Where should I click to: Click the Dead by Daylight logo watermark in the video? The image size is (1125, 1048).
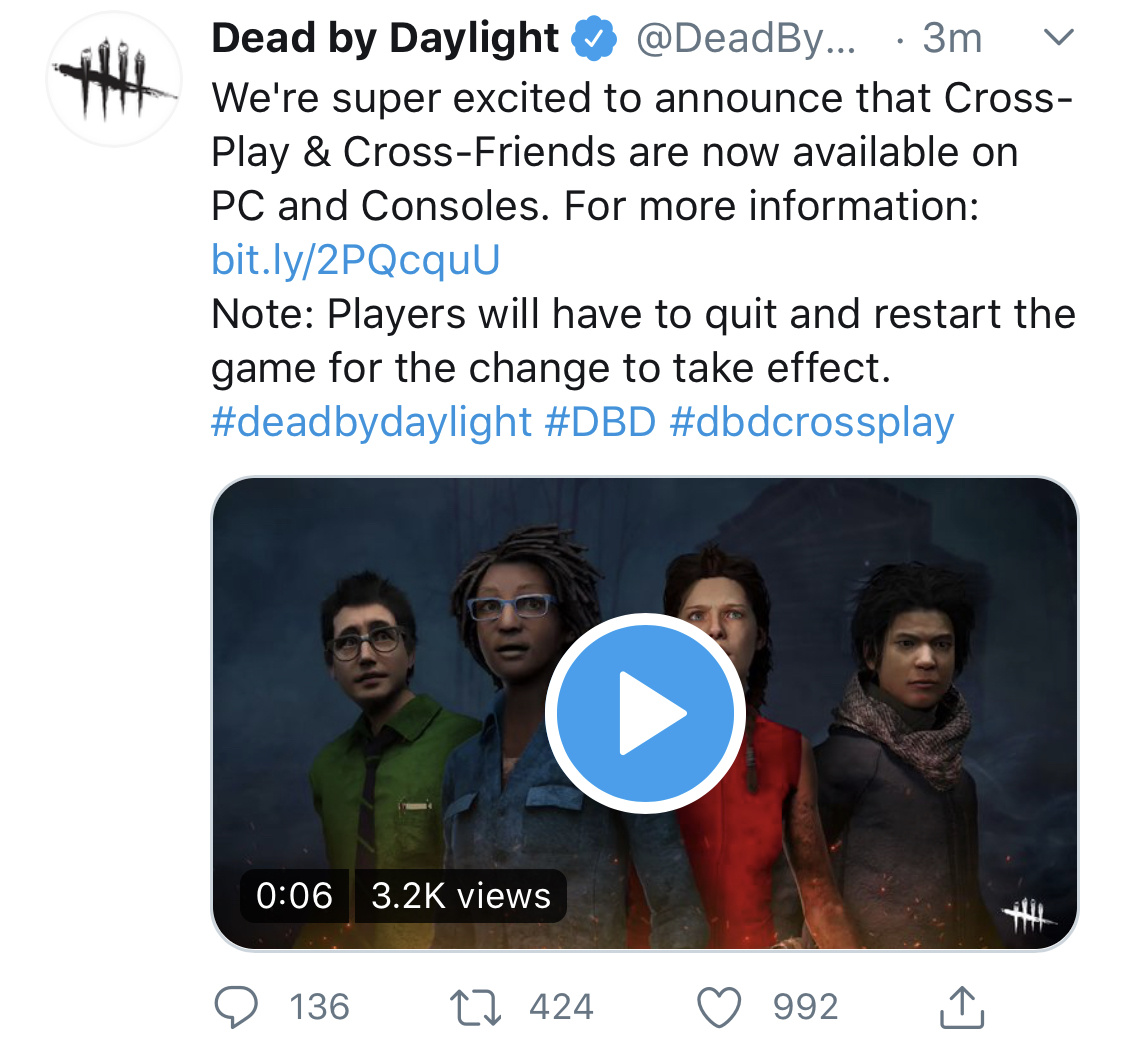1028,915
